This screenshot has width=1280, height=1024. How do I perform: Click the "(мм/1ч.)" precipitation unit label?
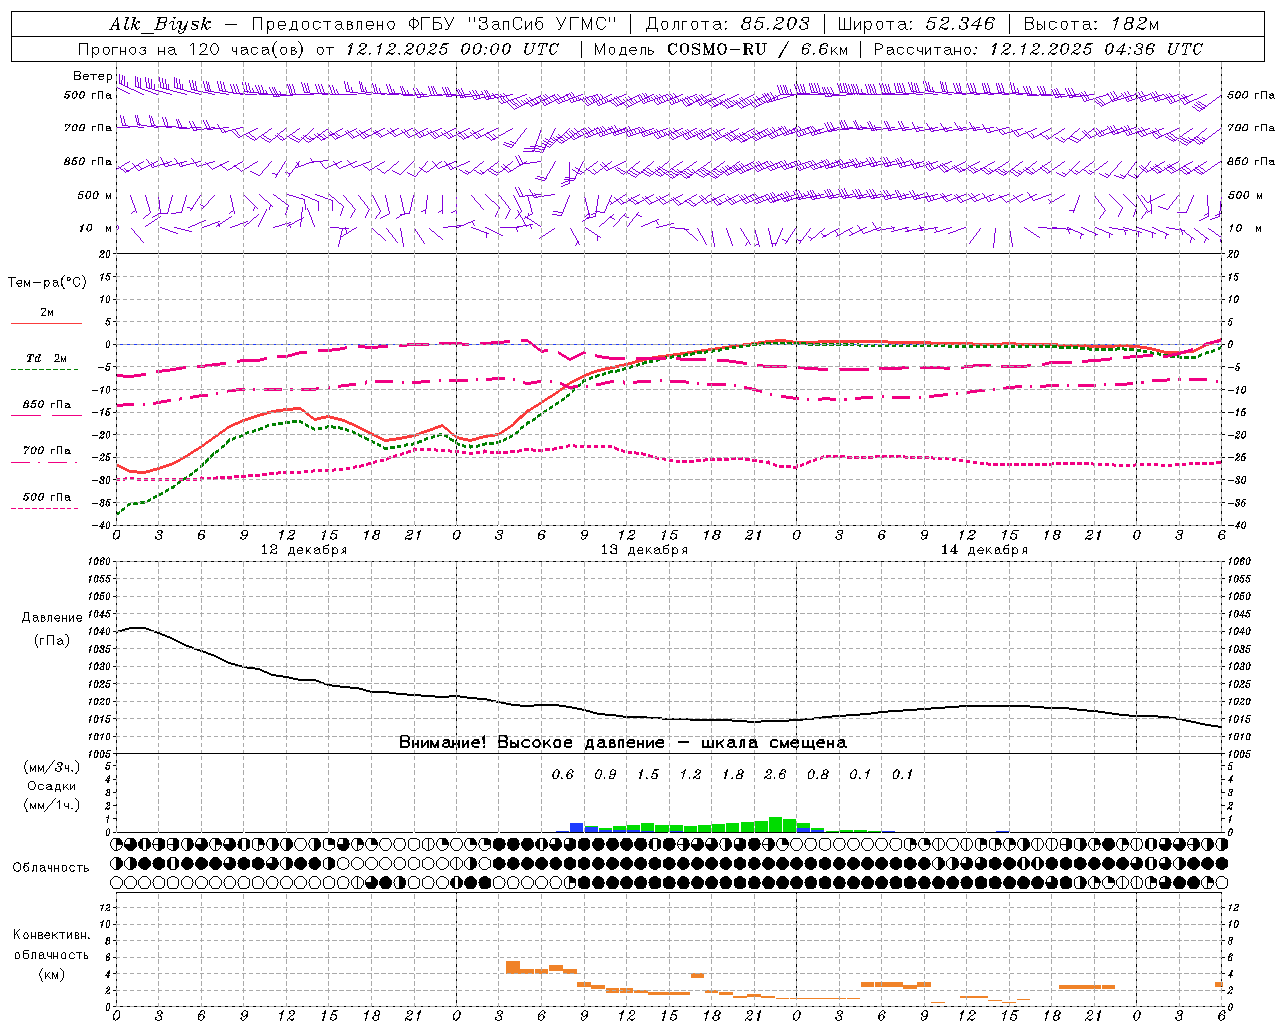click(x=52, y=805)
